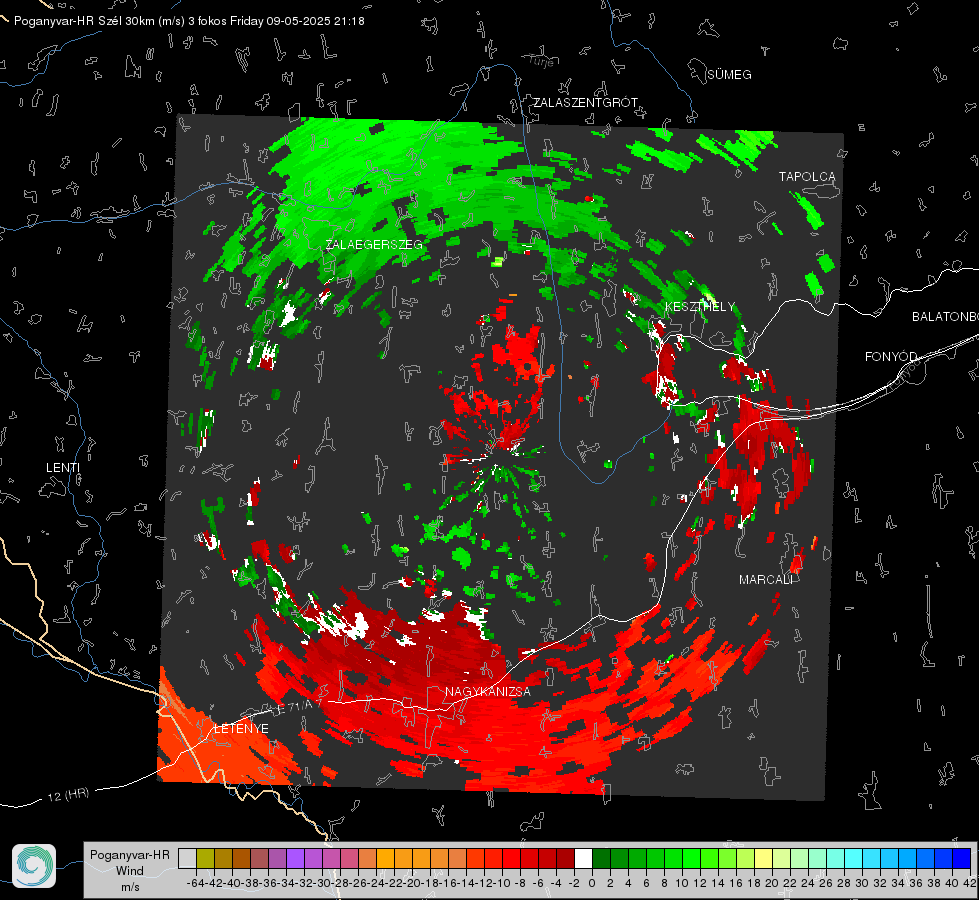Click the LETENYE city label

pyautogui.click(x=241, y=729)
